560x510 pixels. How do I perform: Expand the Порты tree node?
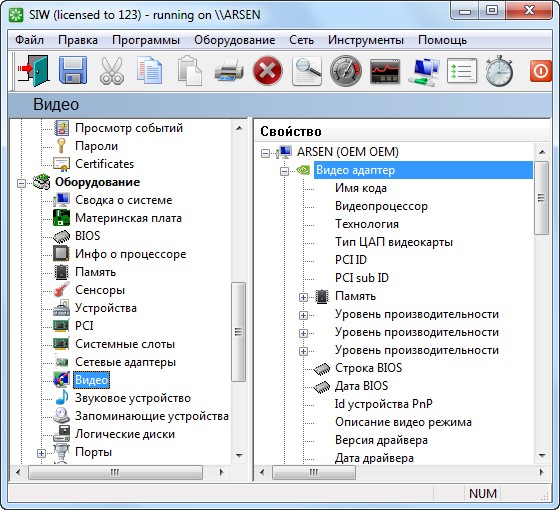tap(41, 453)
